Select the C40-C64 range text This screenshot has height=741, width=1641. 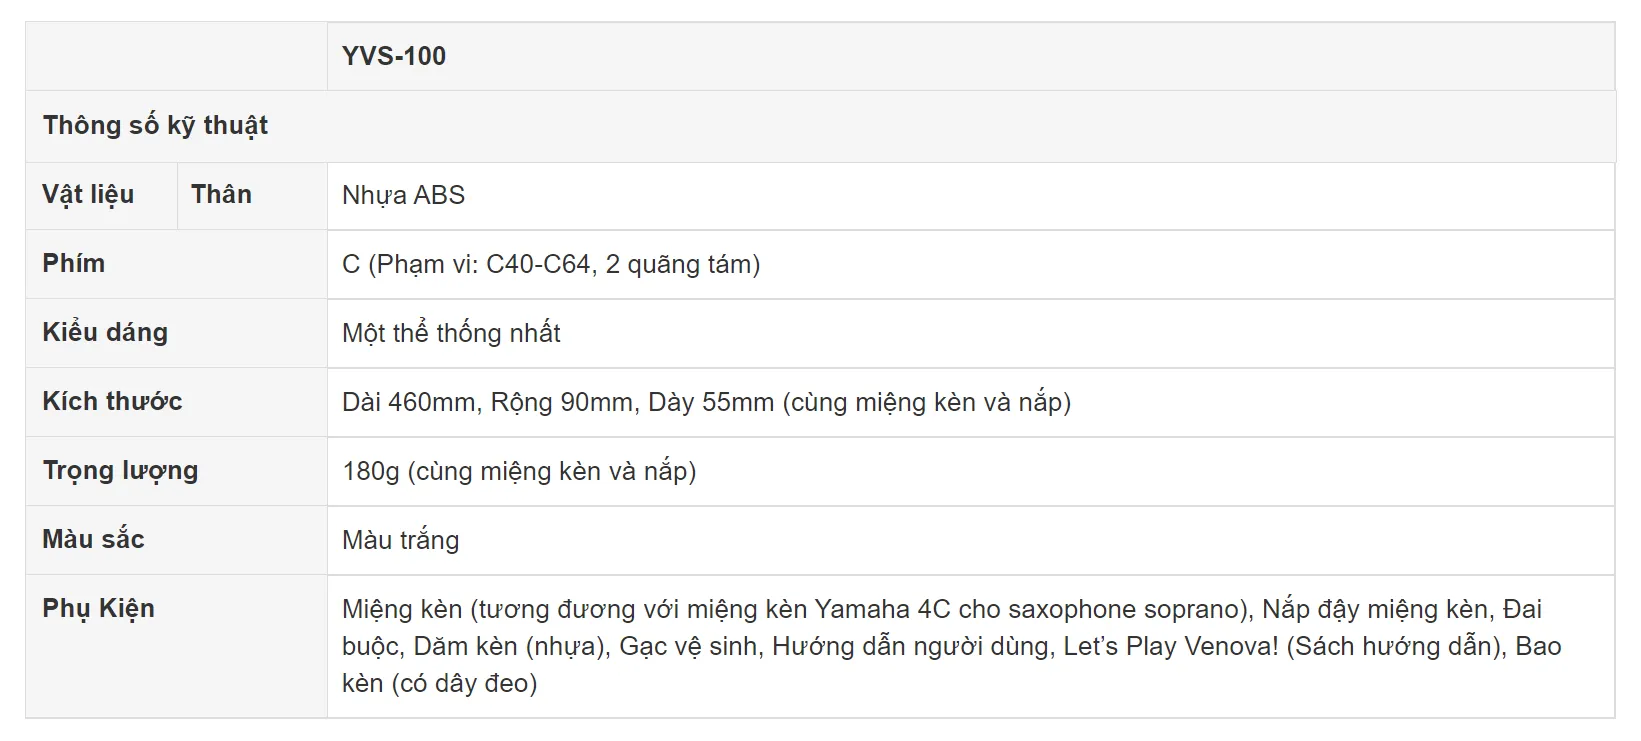click(538, 264)
